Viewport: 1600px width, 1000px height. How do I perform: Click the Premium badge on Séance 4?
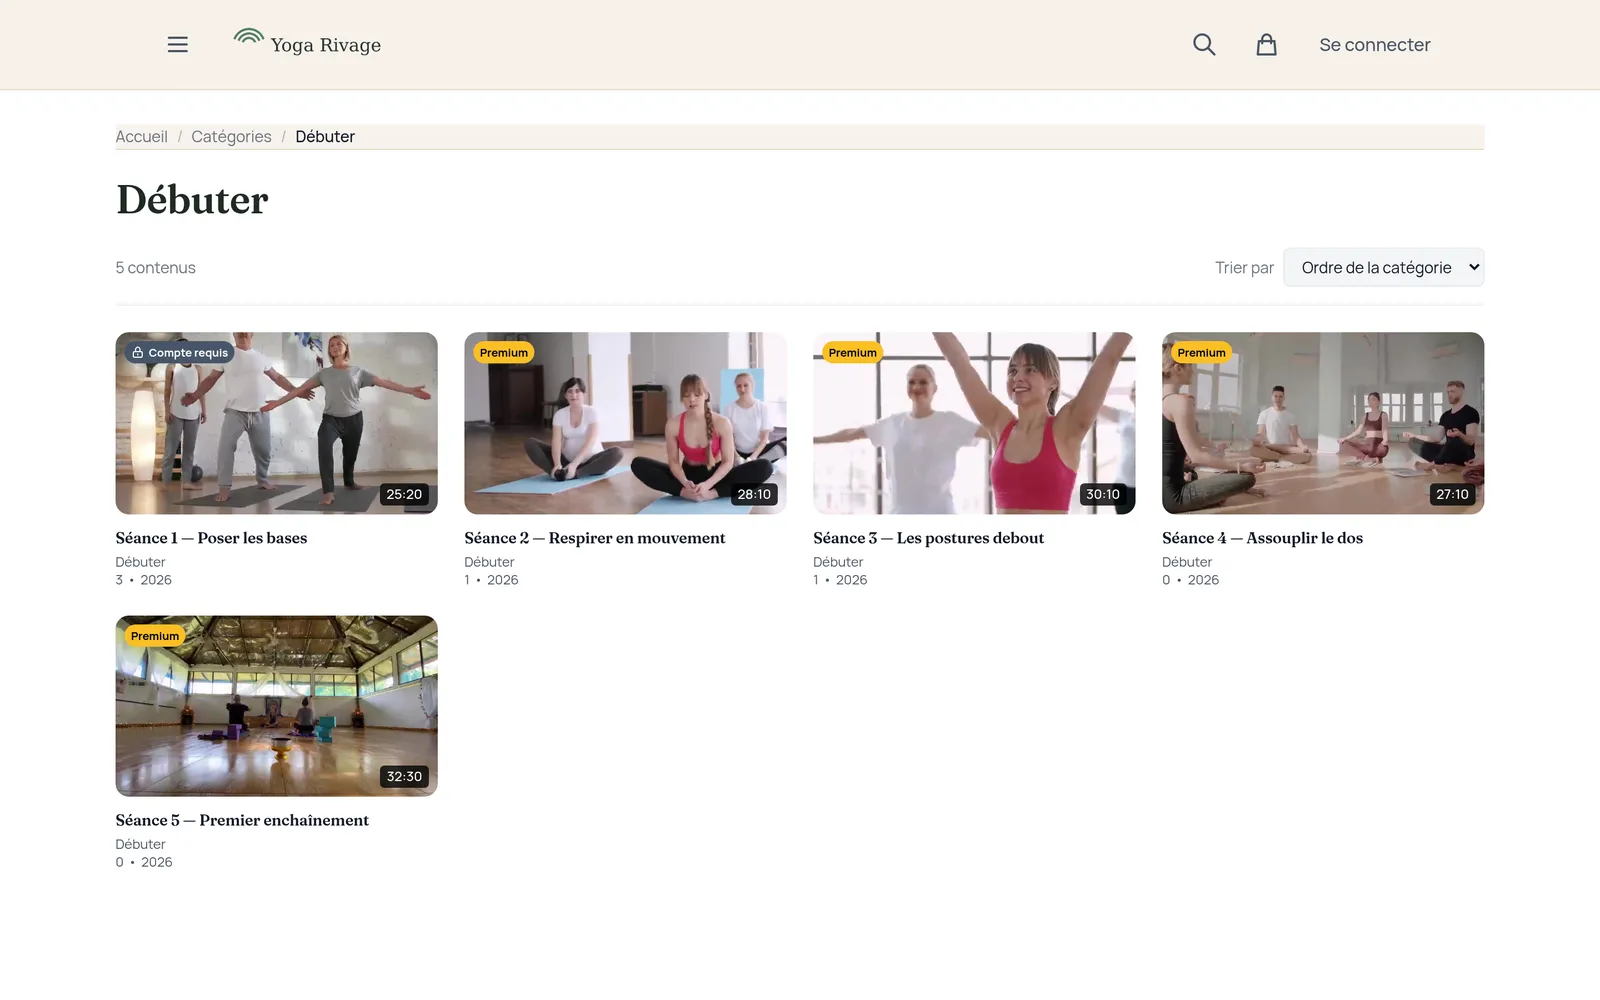tap(1201, 353)
